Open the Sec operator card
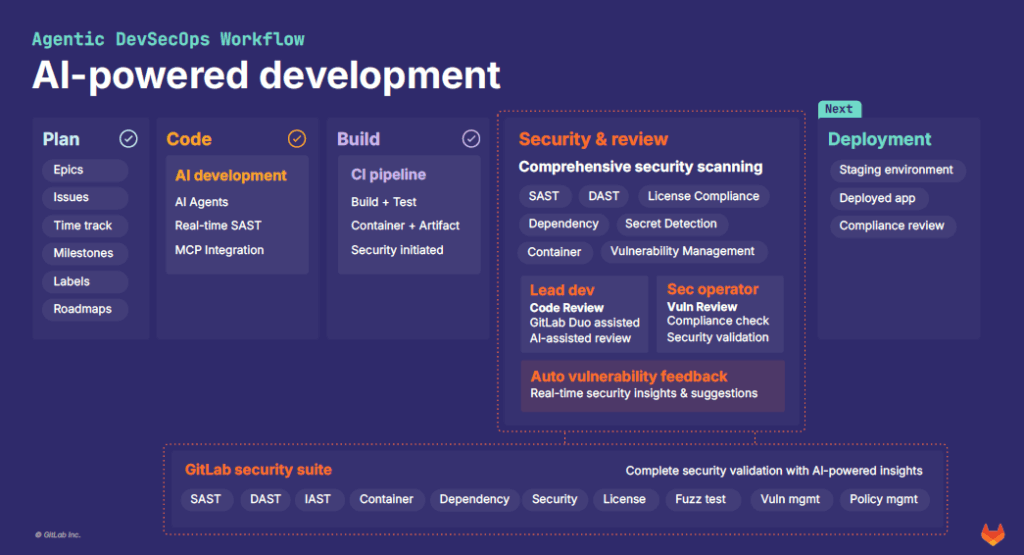The height and width of the screenshot is (555, 1024). 720,314
